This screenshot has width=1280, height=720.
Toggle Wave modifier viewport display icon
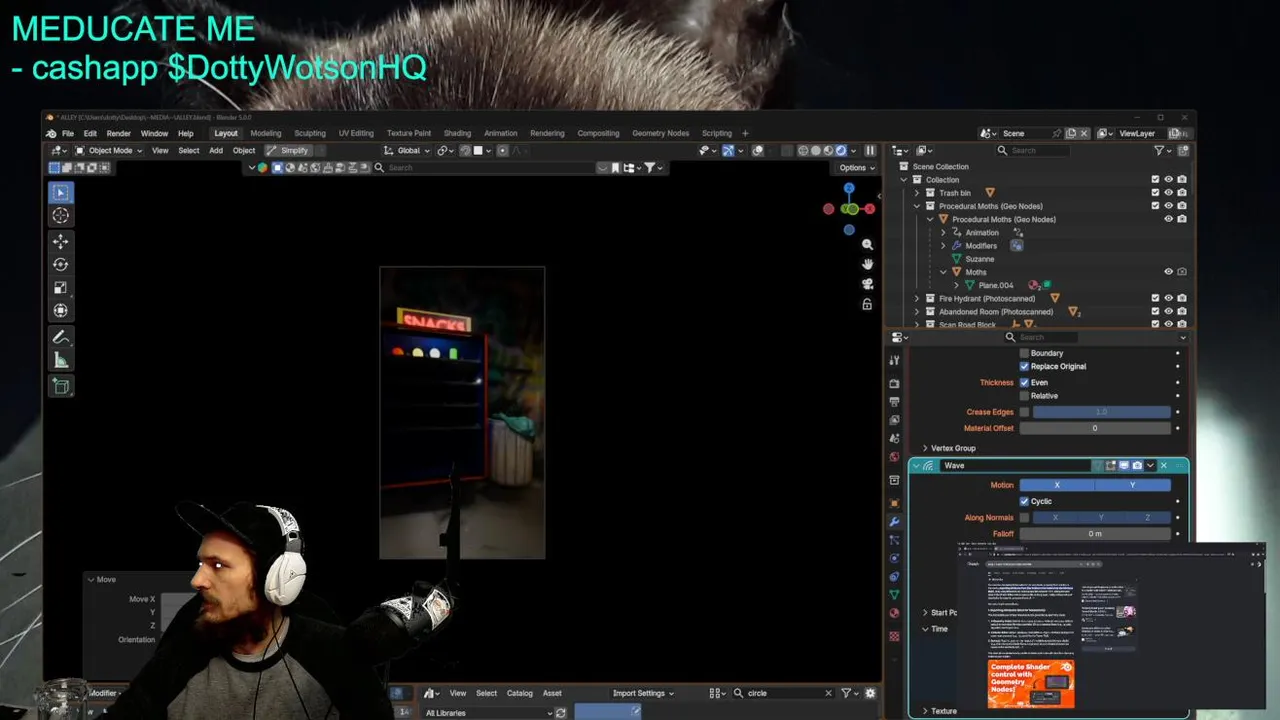pyautogui.click(x=1124, y=465)
